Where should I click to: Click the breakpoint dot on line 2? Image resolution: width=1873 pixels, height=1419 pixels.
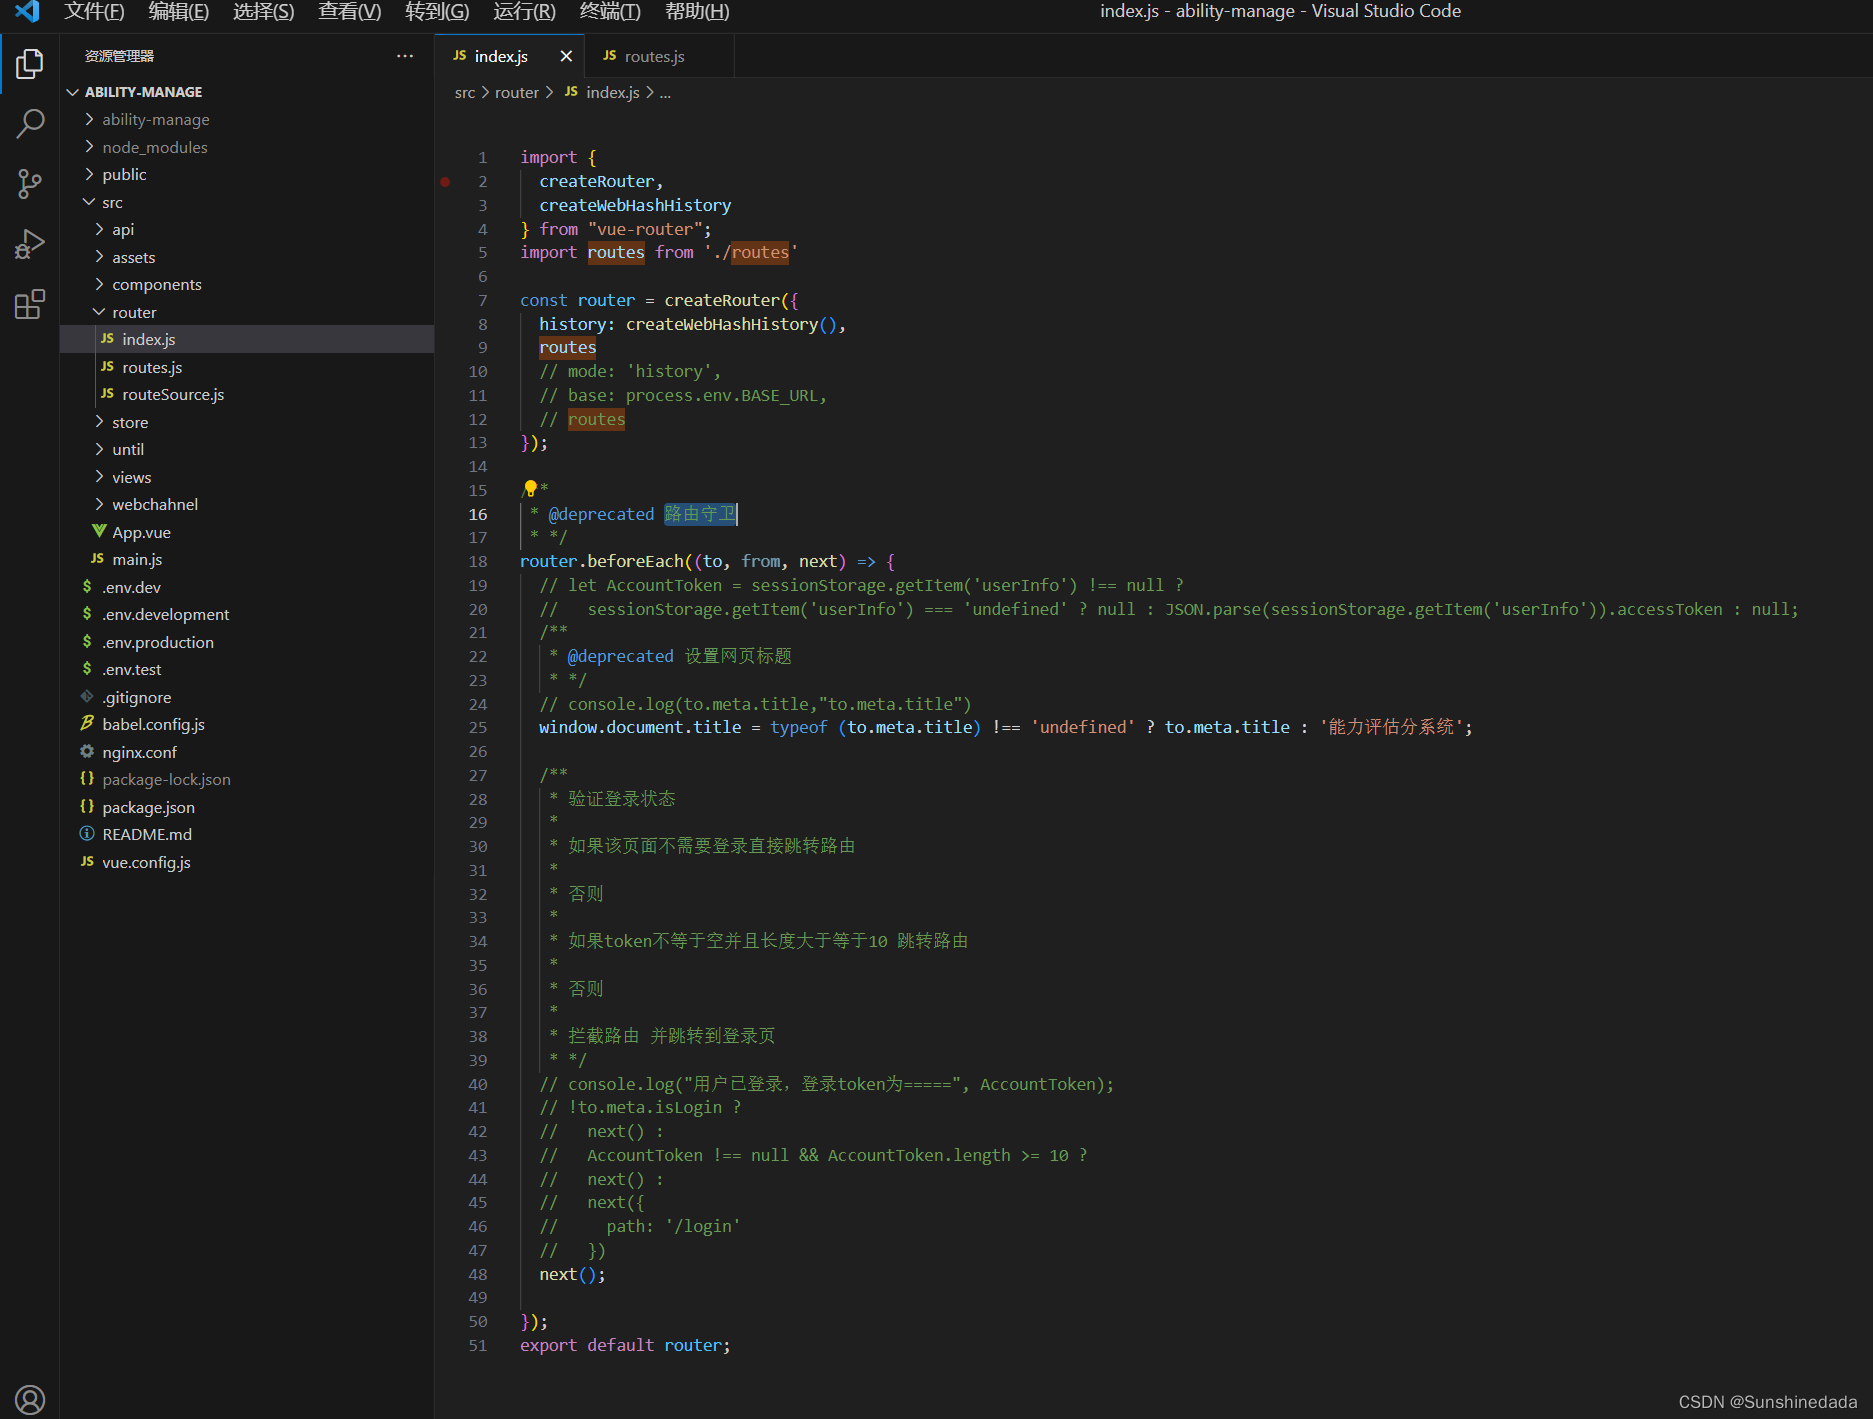point(445,182)
